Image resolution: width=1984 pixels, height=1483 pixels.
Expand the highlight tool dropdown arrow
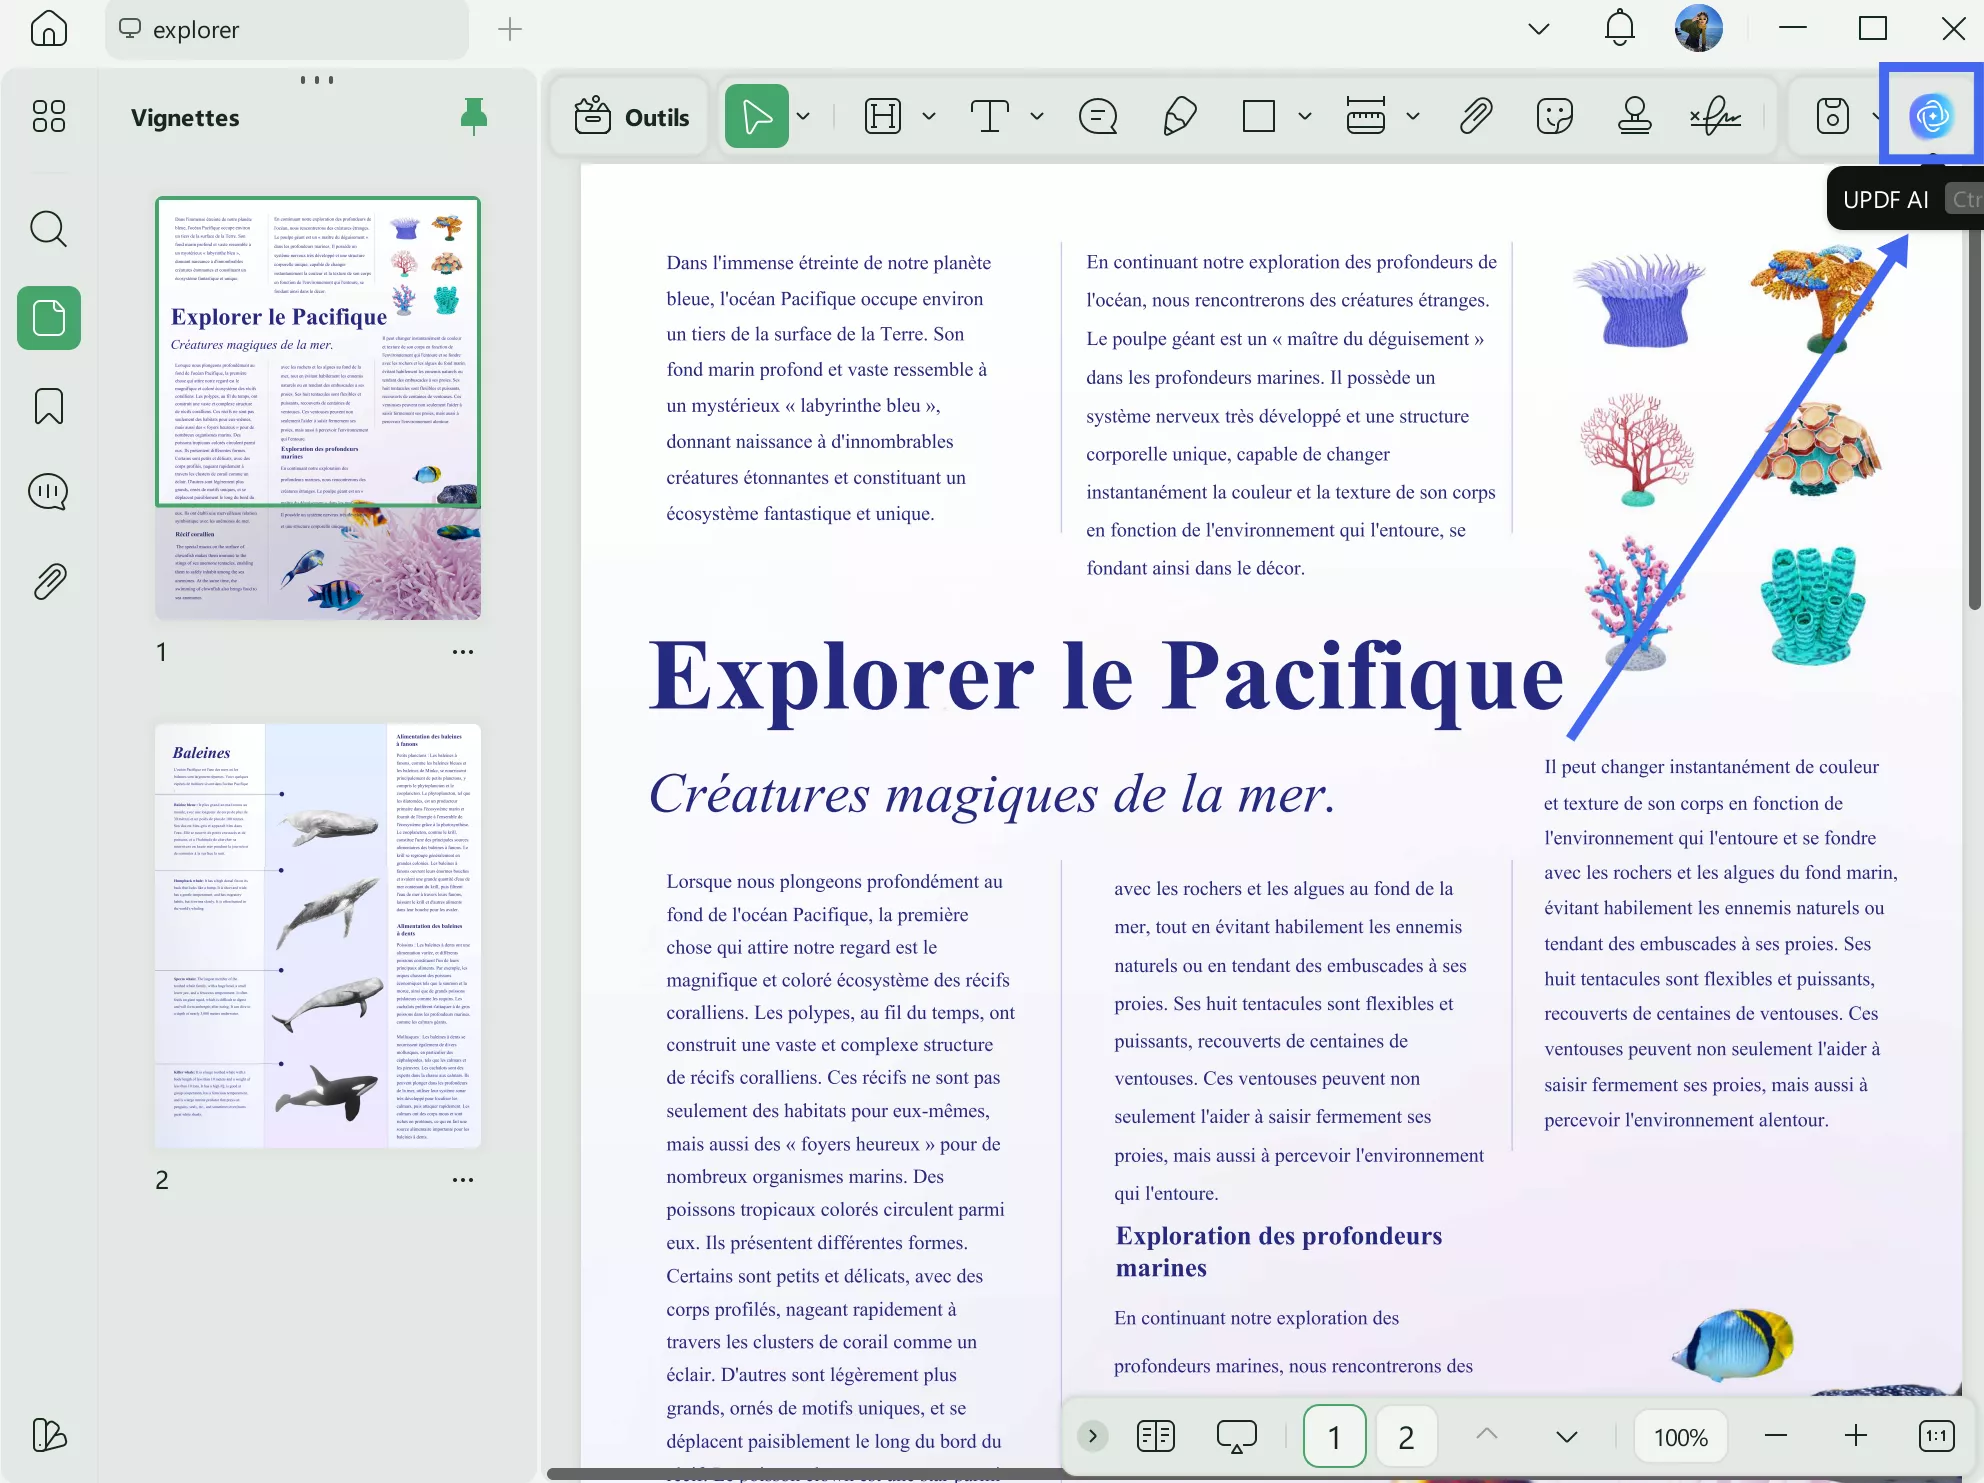point(929,116)
